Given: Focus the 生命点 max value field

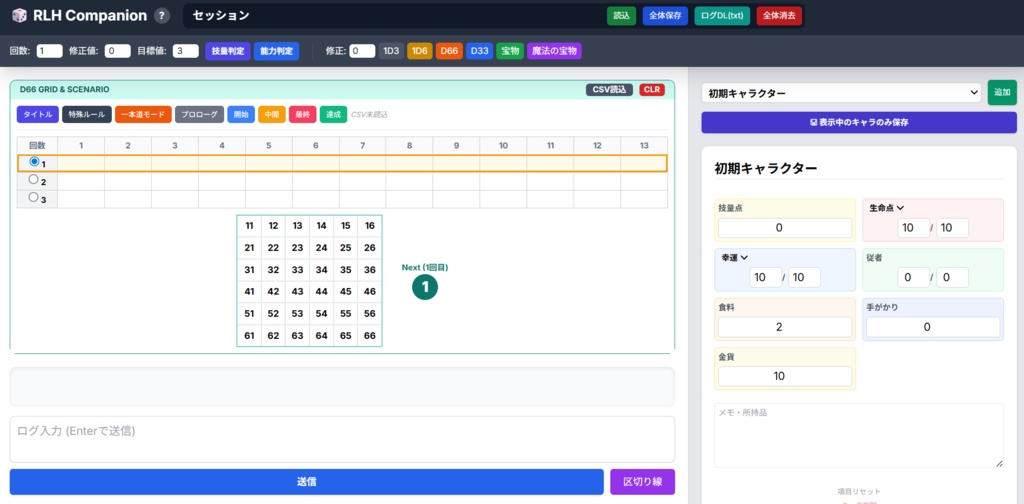Looking at the screenshot, I should (952, 228).
